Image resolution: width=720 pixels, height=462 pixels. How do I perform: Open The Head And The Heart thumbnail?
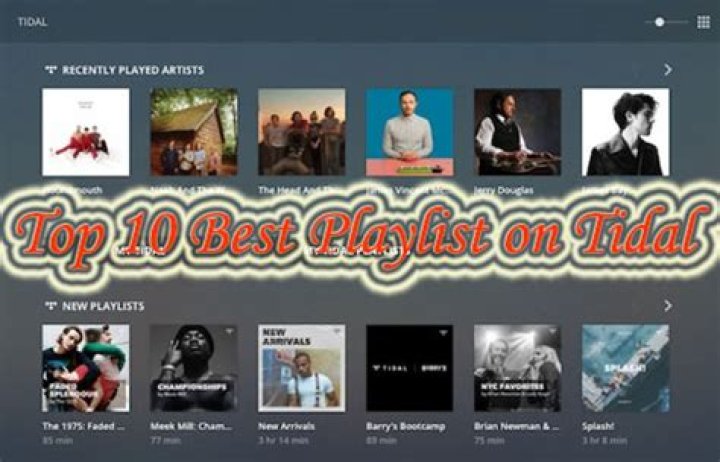(x=302, y=132)
